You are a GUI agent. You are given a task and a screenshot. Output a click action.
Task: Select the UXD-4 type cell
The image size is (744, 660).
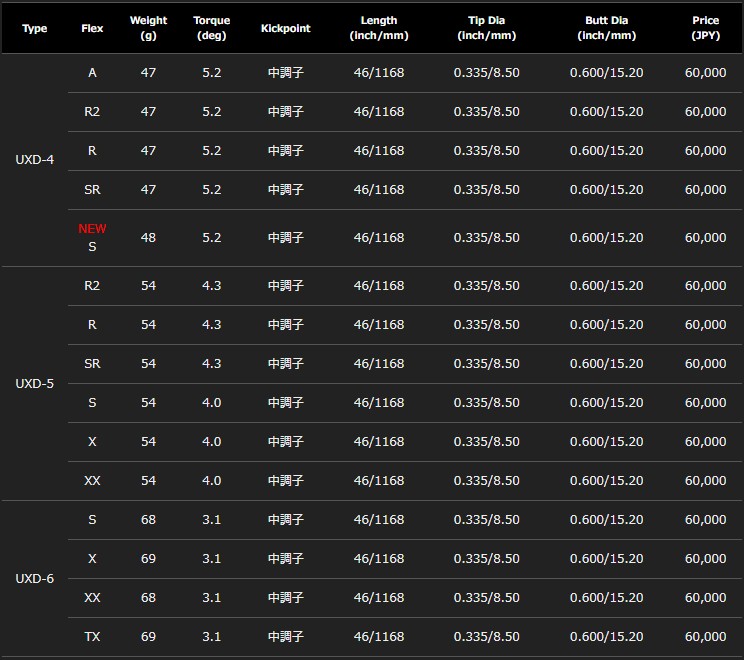[35, 159]
